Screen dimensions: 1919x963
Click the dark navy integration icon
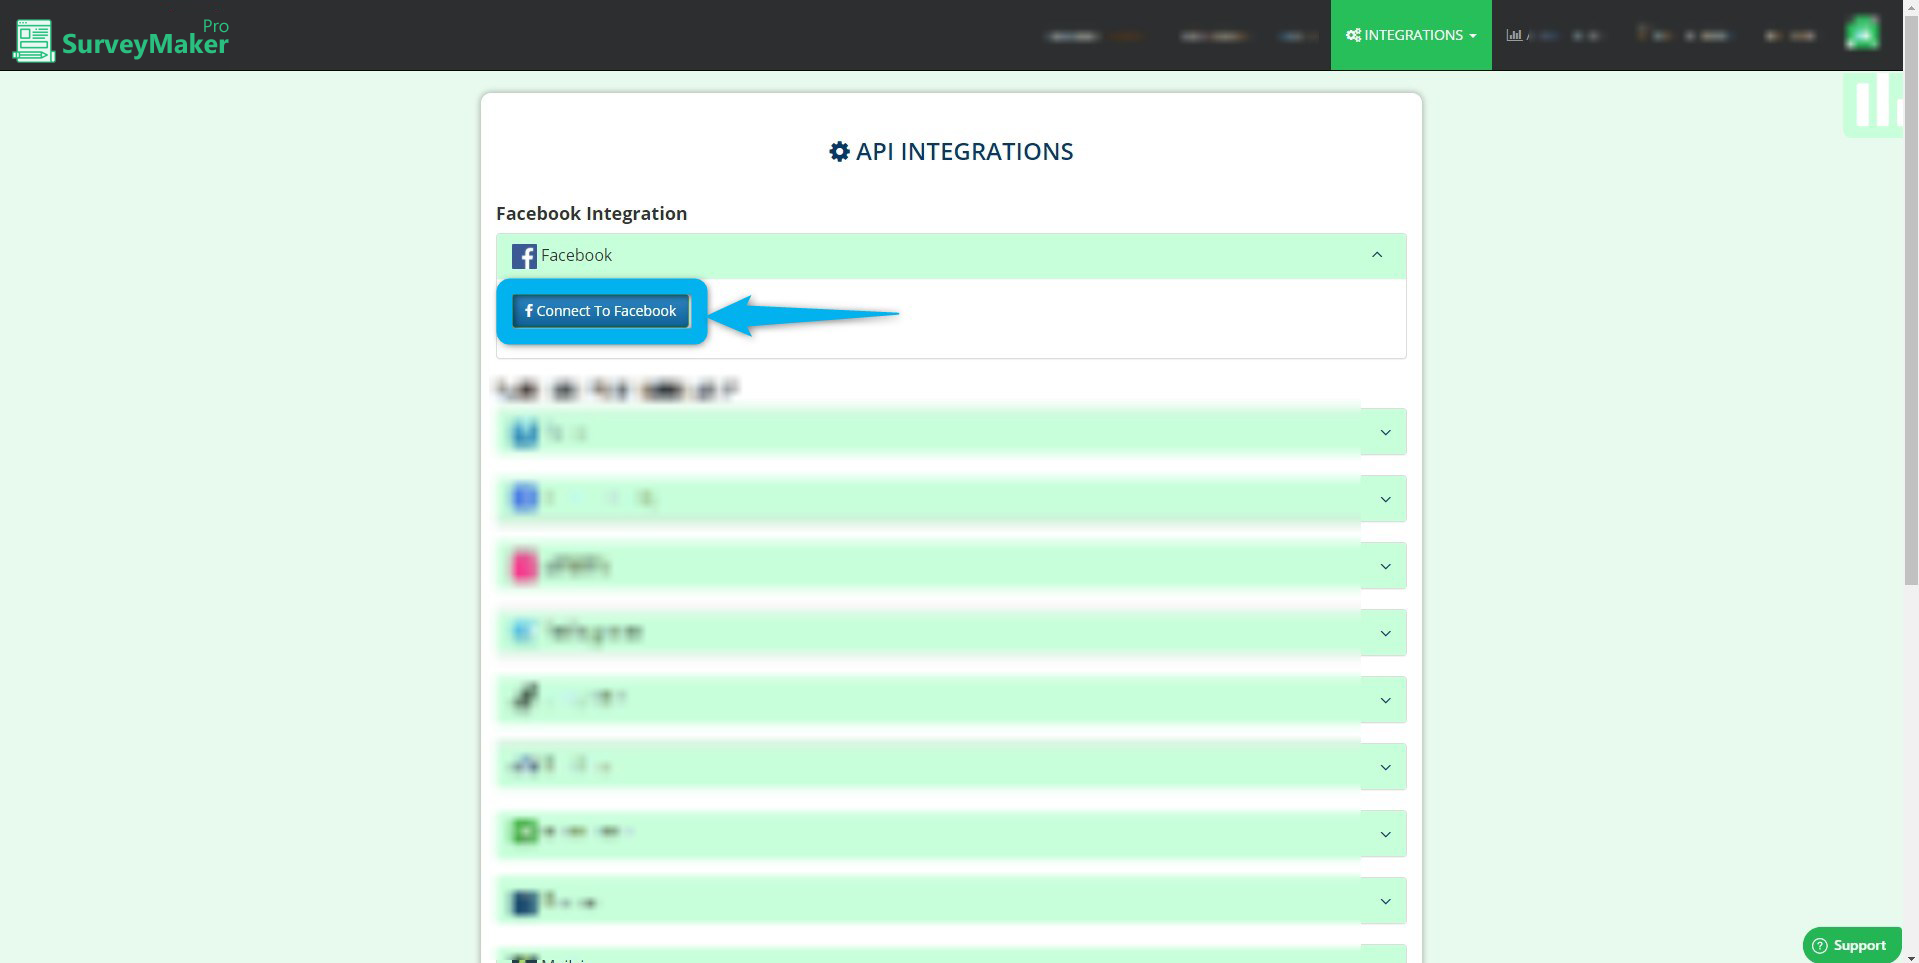524,900
